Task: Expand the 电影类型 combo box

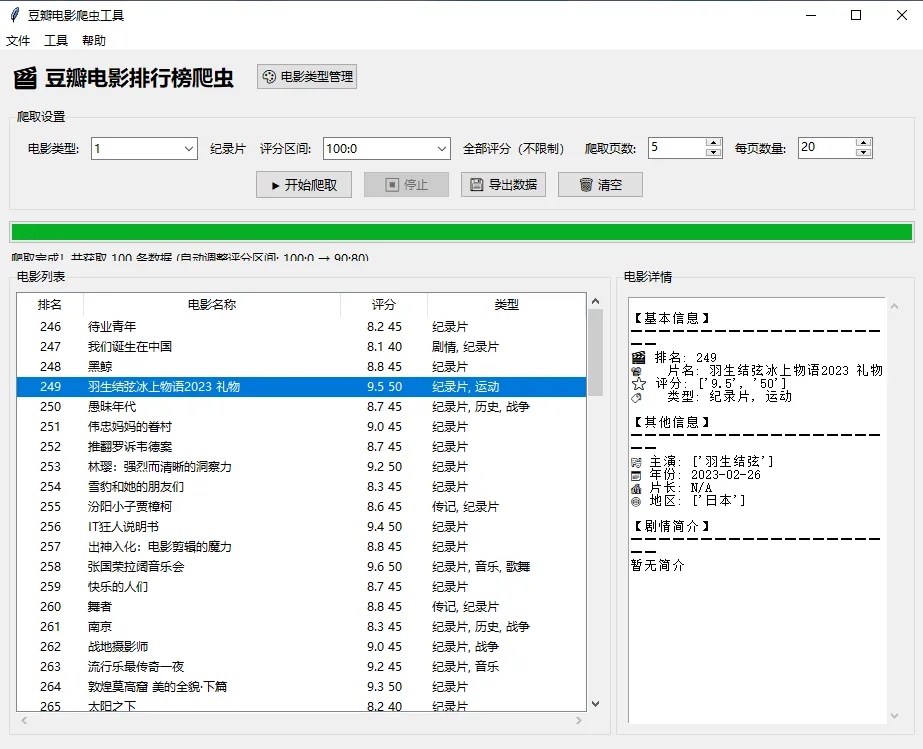Action: 189,148
